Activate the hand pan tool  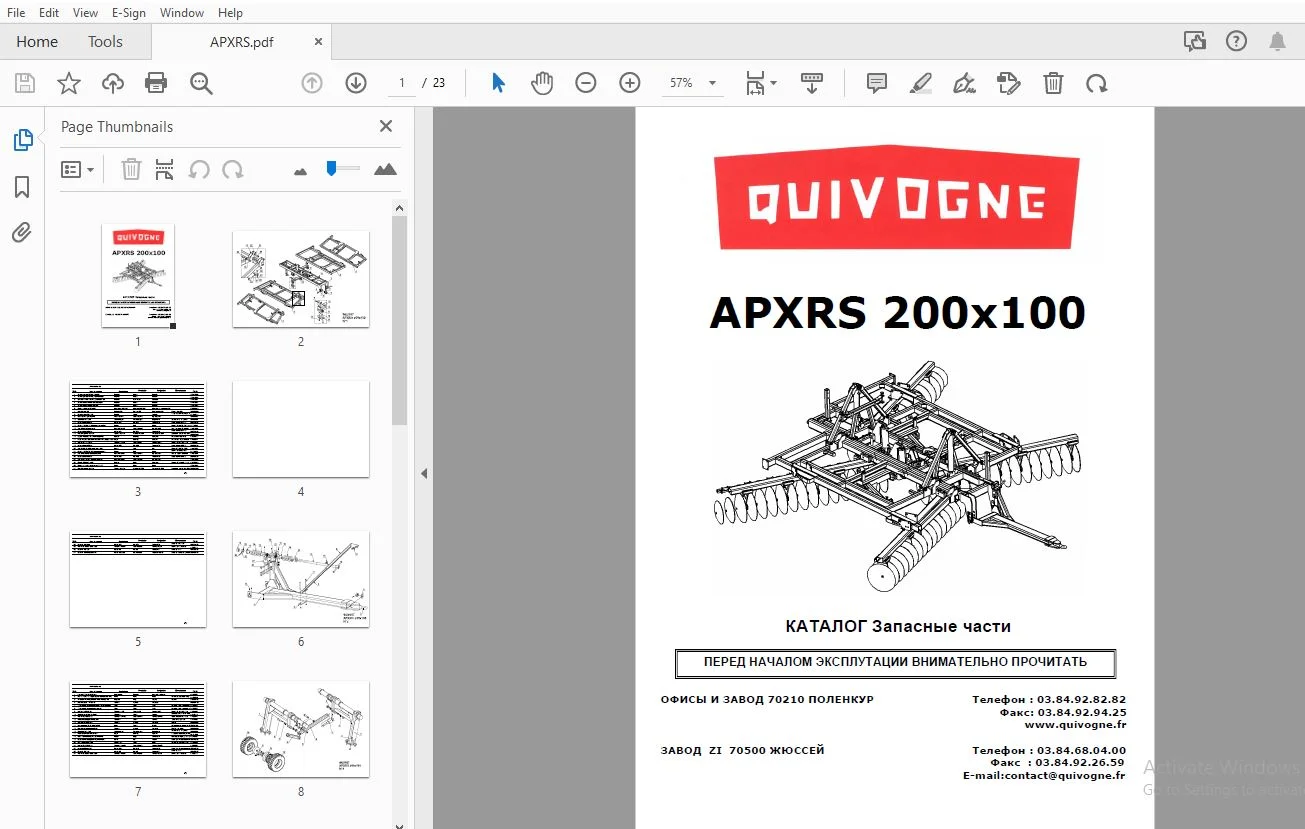[x=542, y=84]
